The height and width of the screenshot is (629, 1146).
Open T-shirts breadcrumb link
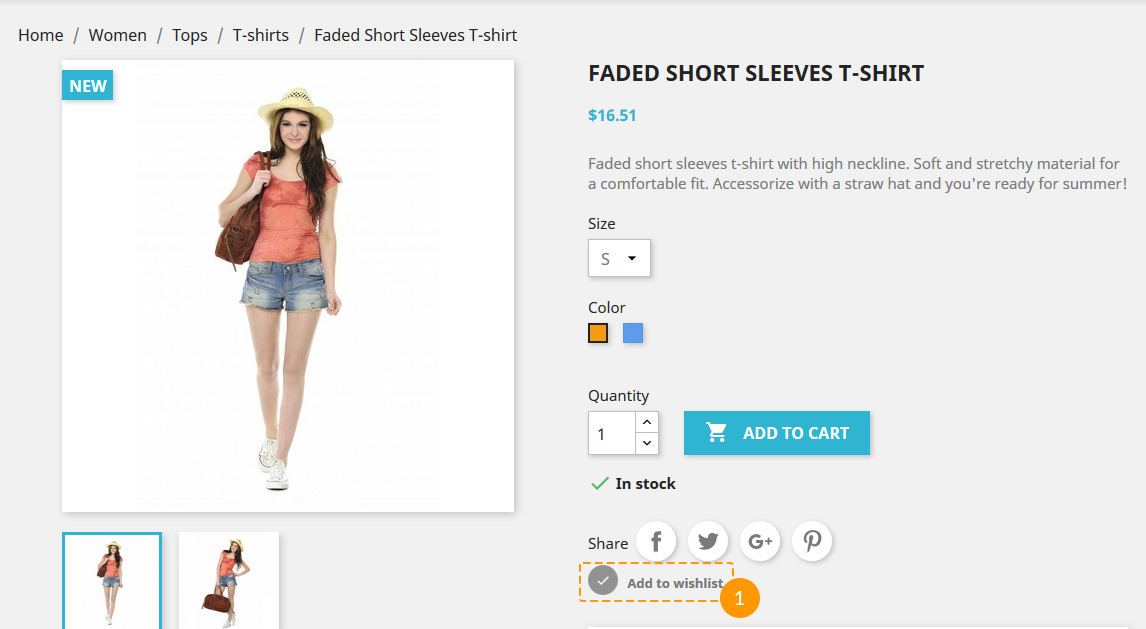261,35
